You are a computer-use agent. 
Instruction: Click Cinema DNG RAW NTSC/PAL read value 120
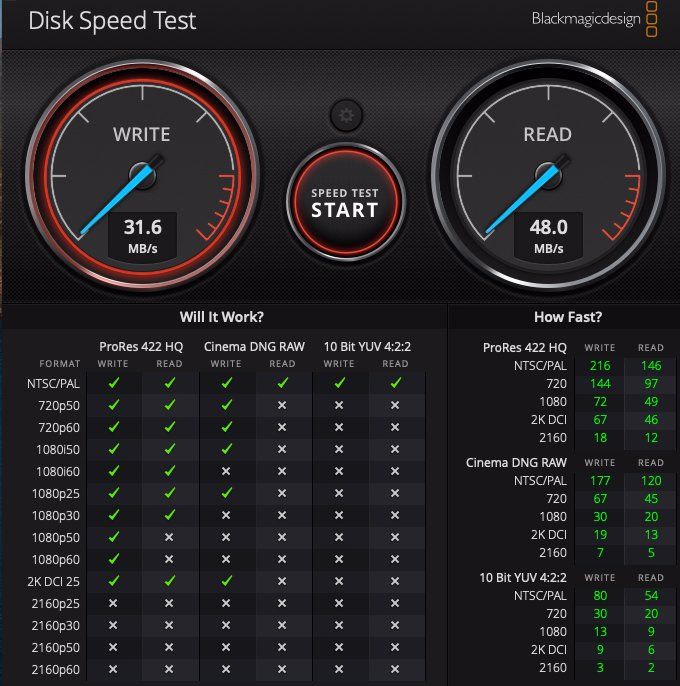(x=651, y=481)
